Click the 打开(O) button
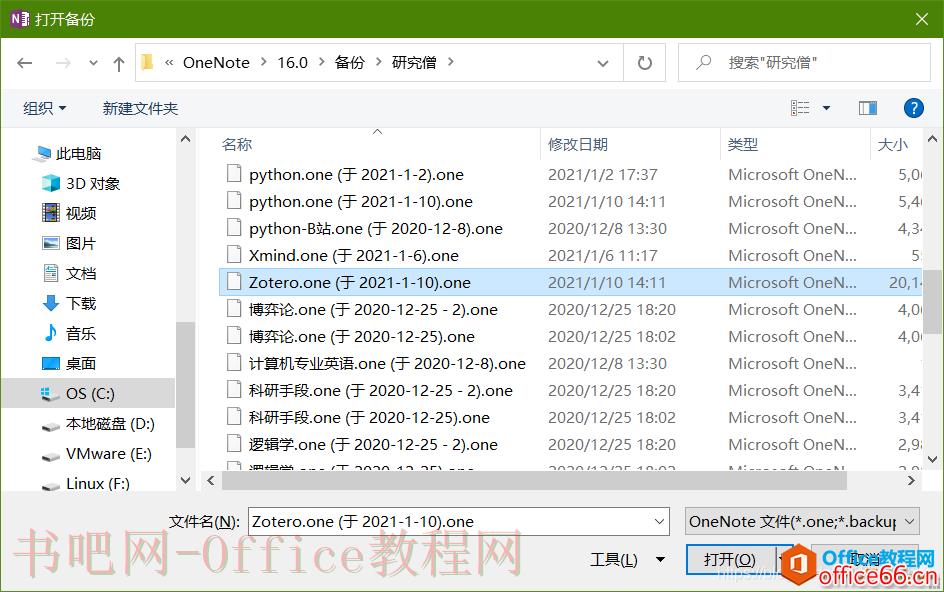The height and width of the screenshot is (592, 944). tap(730, 560)
